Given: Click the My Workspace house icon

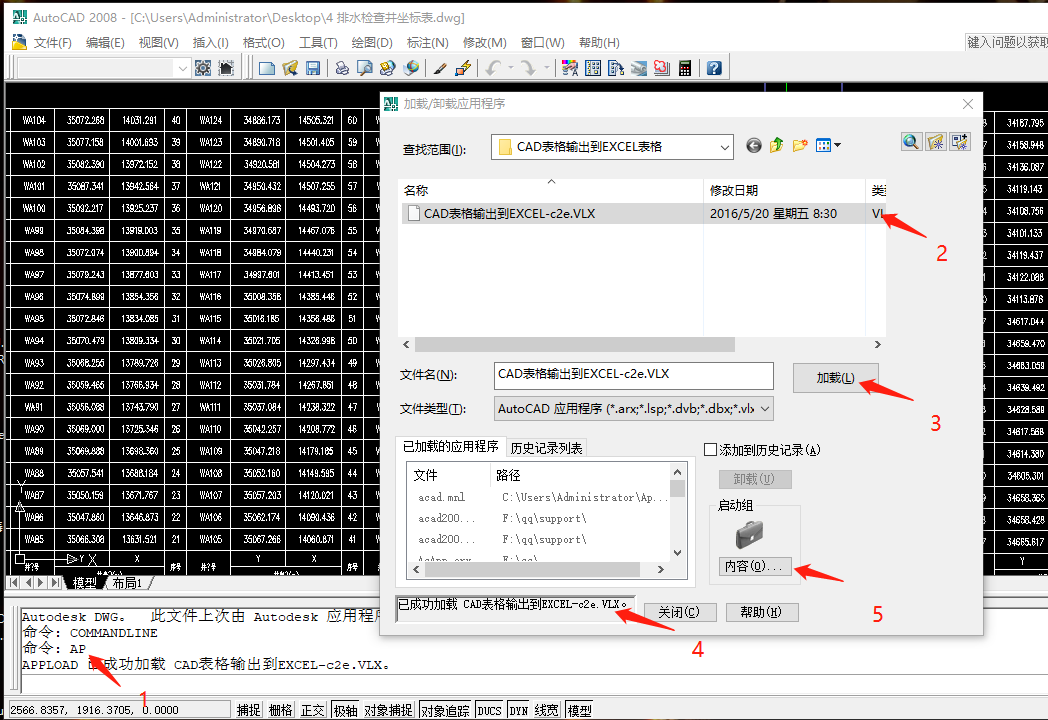Looking at the screenshot, I should pos(226,68).
